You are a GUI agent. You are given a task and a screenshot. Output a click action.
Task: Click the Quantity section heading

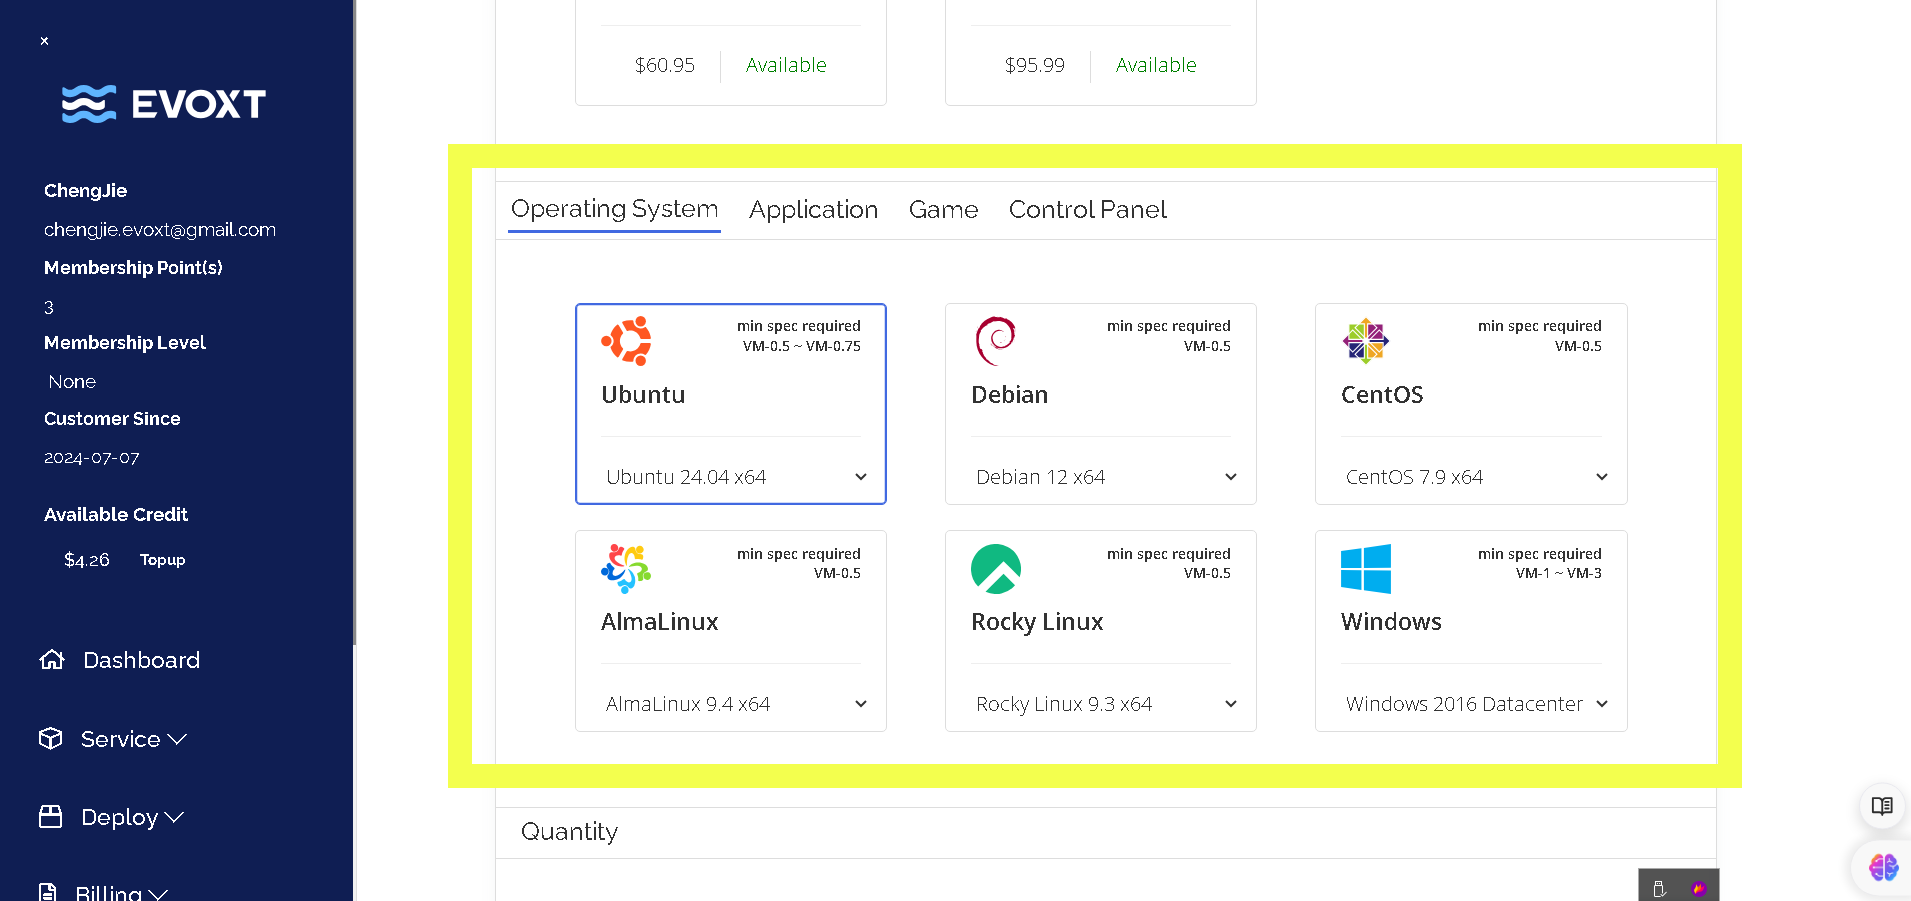point(569,832)
